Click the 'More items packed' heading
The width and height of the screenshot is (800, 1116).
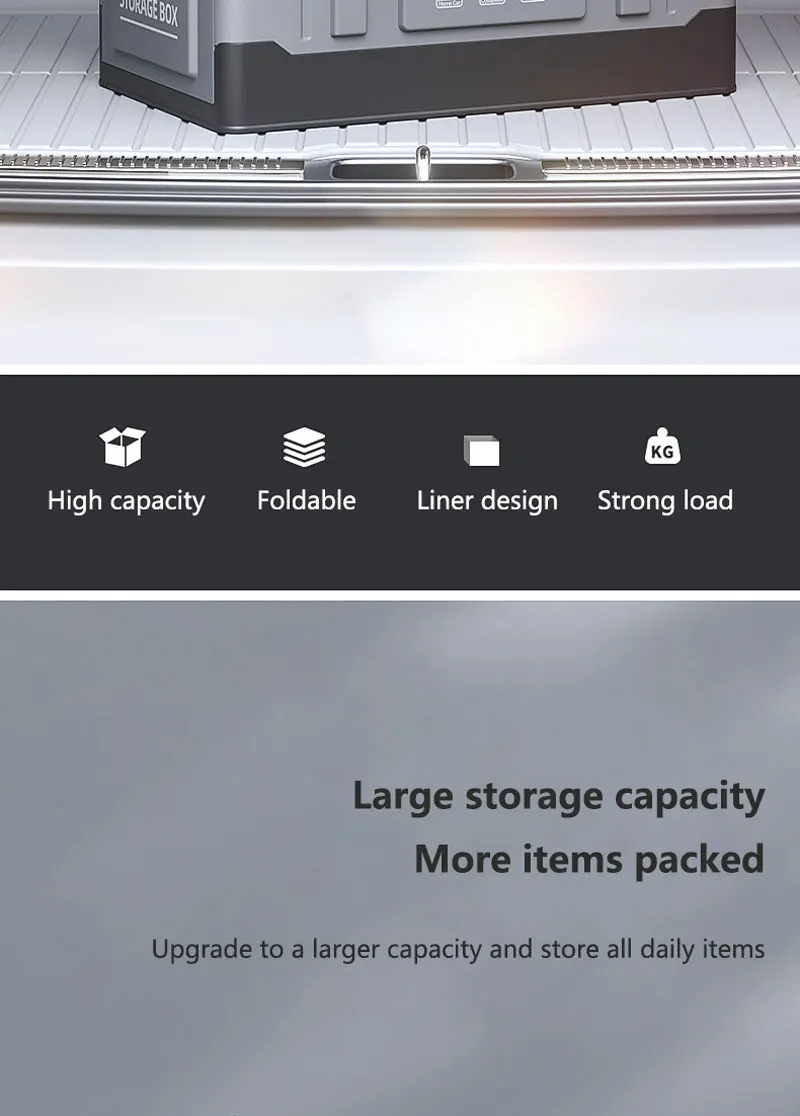tap(589, 860)
